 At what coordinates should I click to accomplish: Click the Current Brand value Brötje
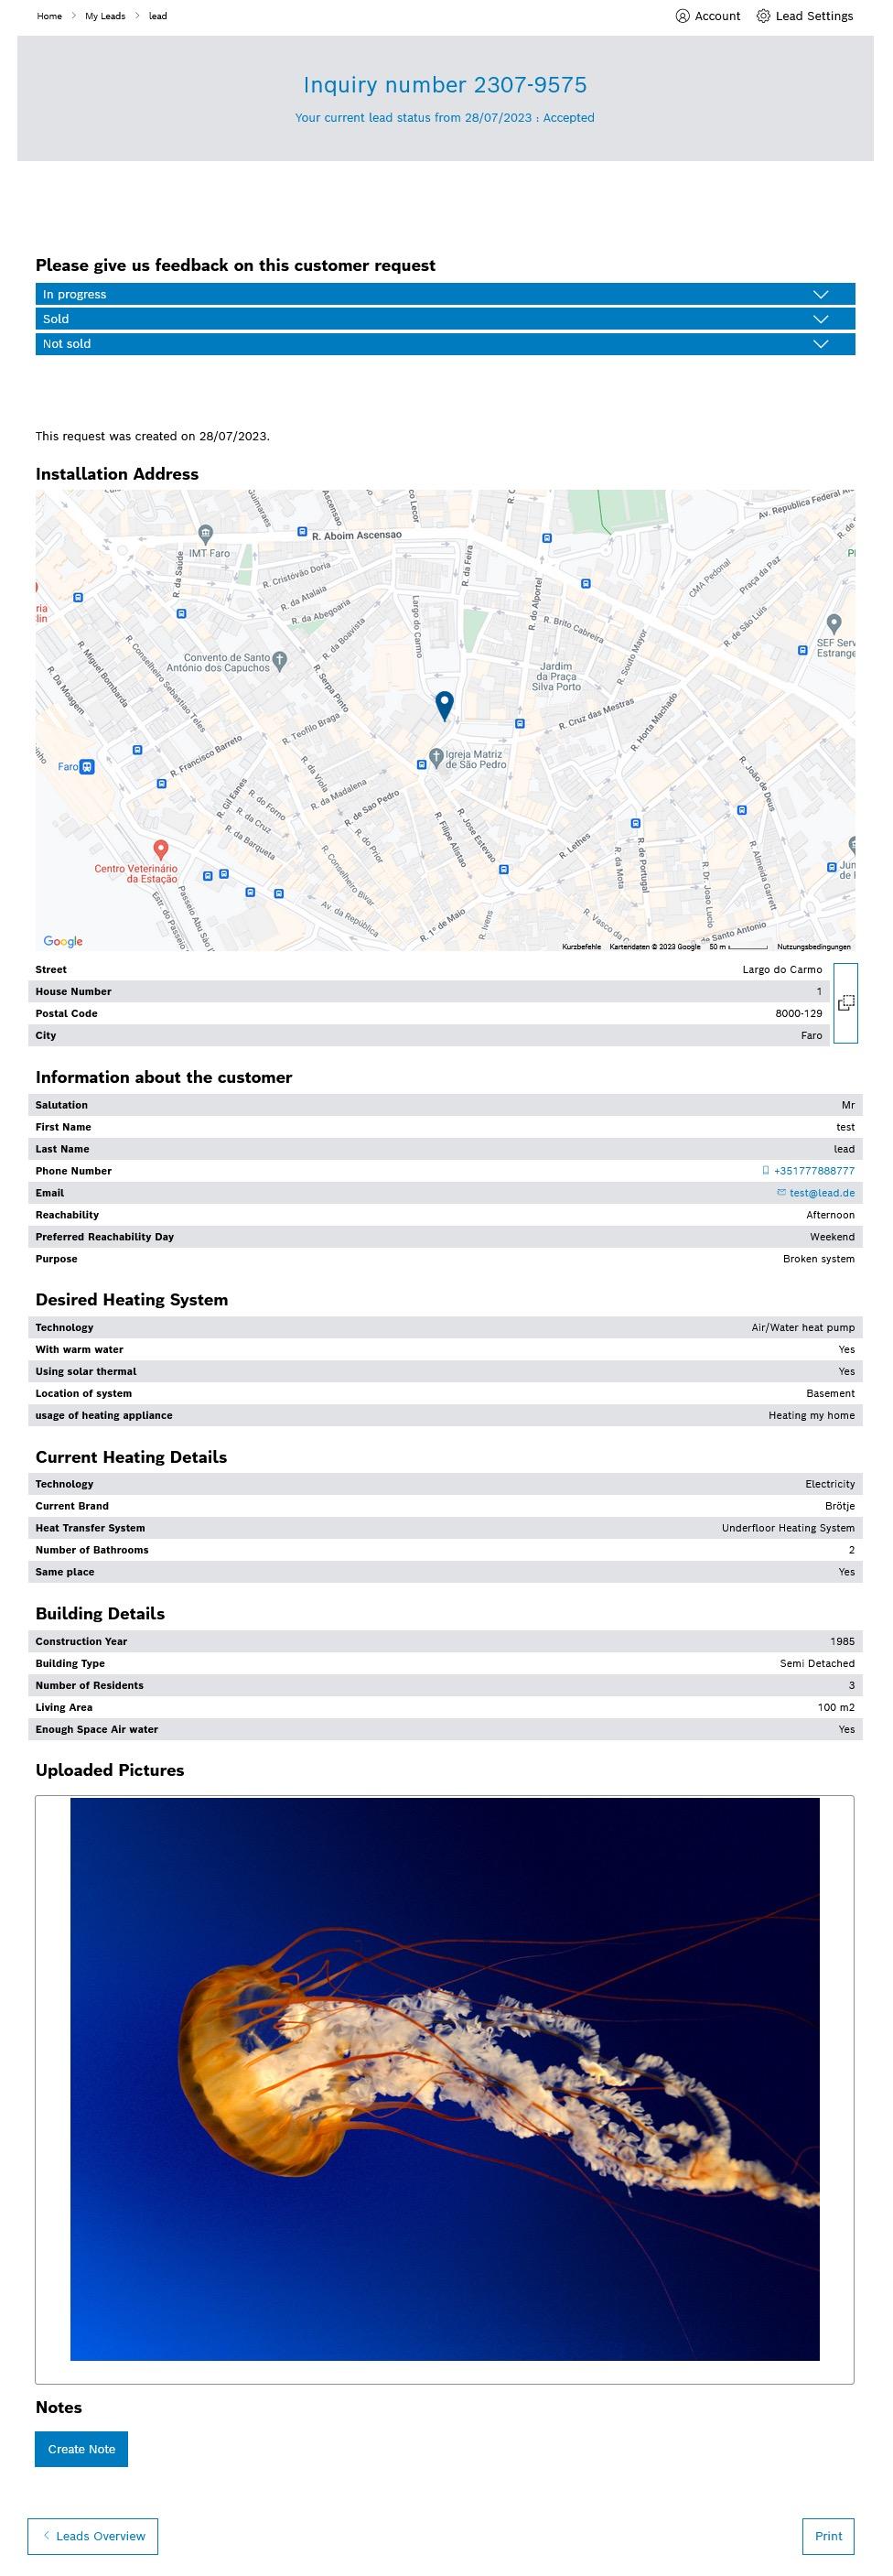[x=840, y=1505]
